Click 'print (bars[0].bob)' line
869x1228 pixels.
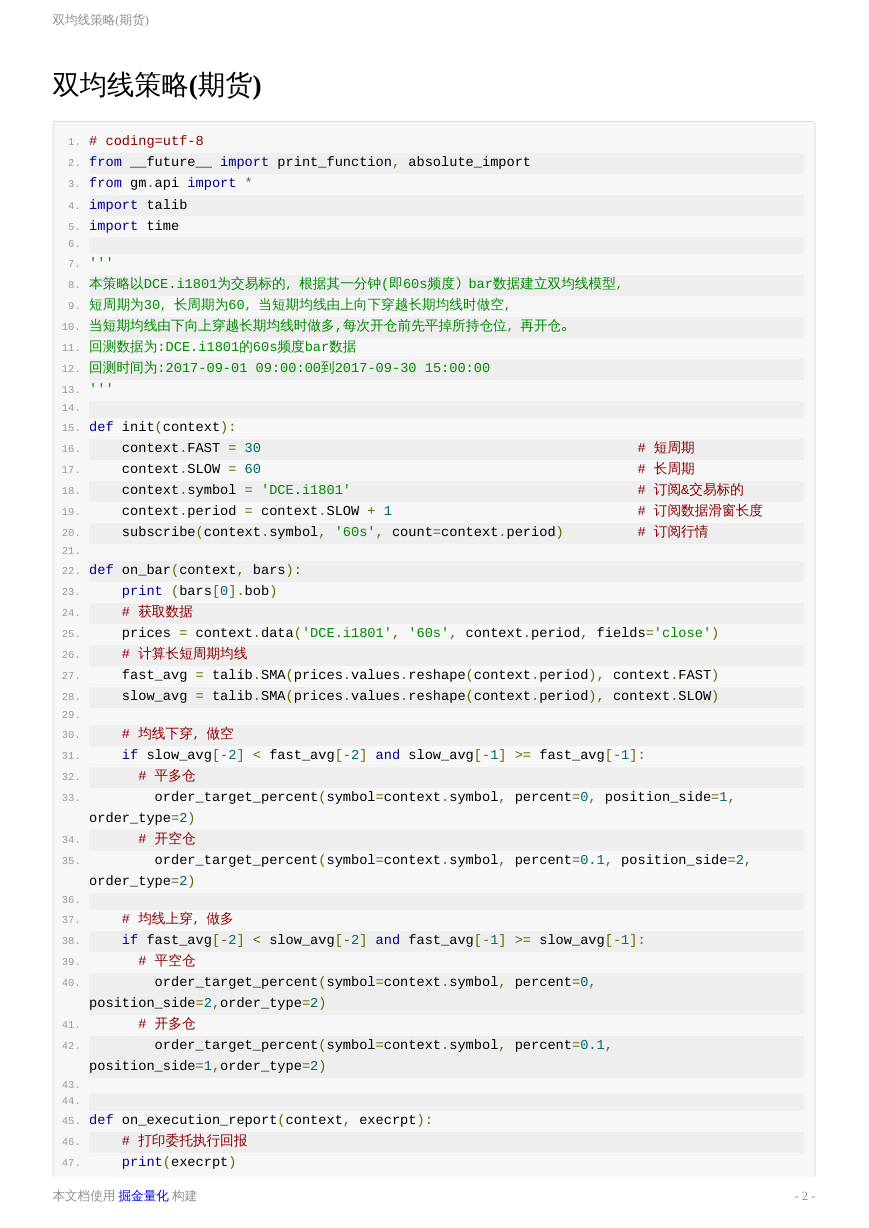pyautogui.click(x=199, y=591)
